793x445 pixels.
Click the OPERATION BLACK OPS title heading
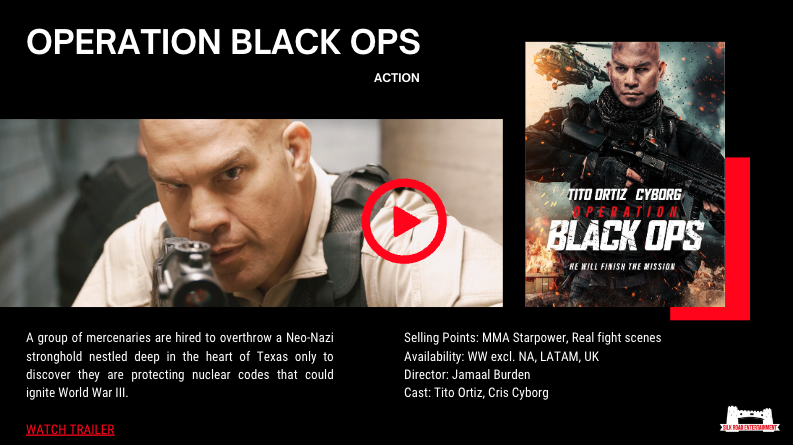click(x=223, y=41)
